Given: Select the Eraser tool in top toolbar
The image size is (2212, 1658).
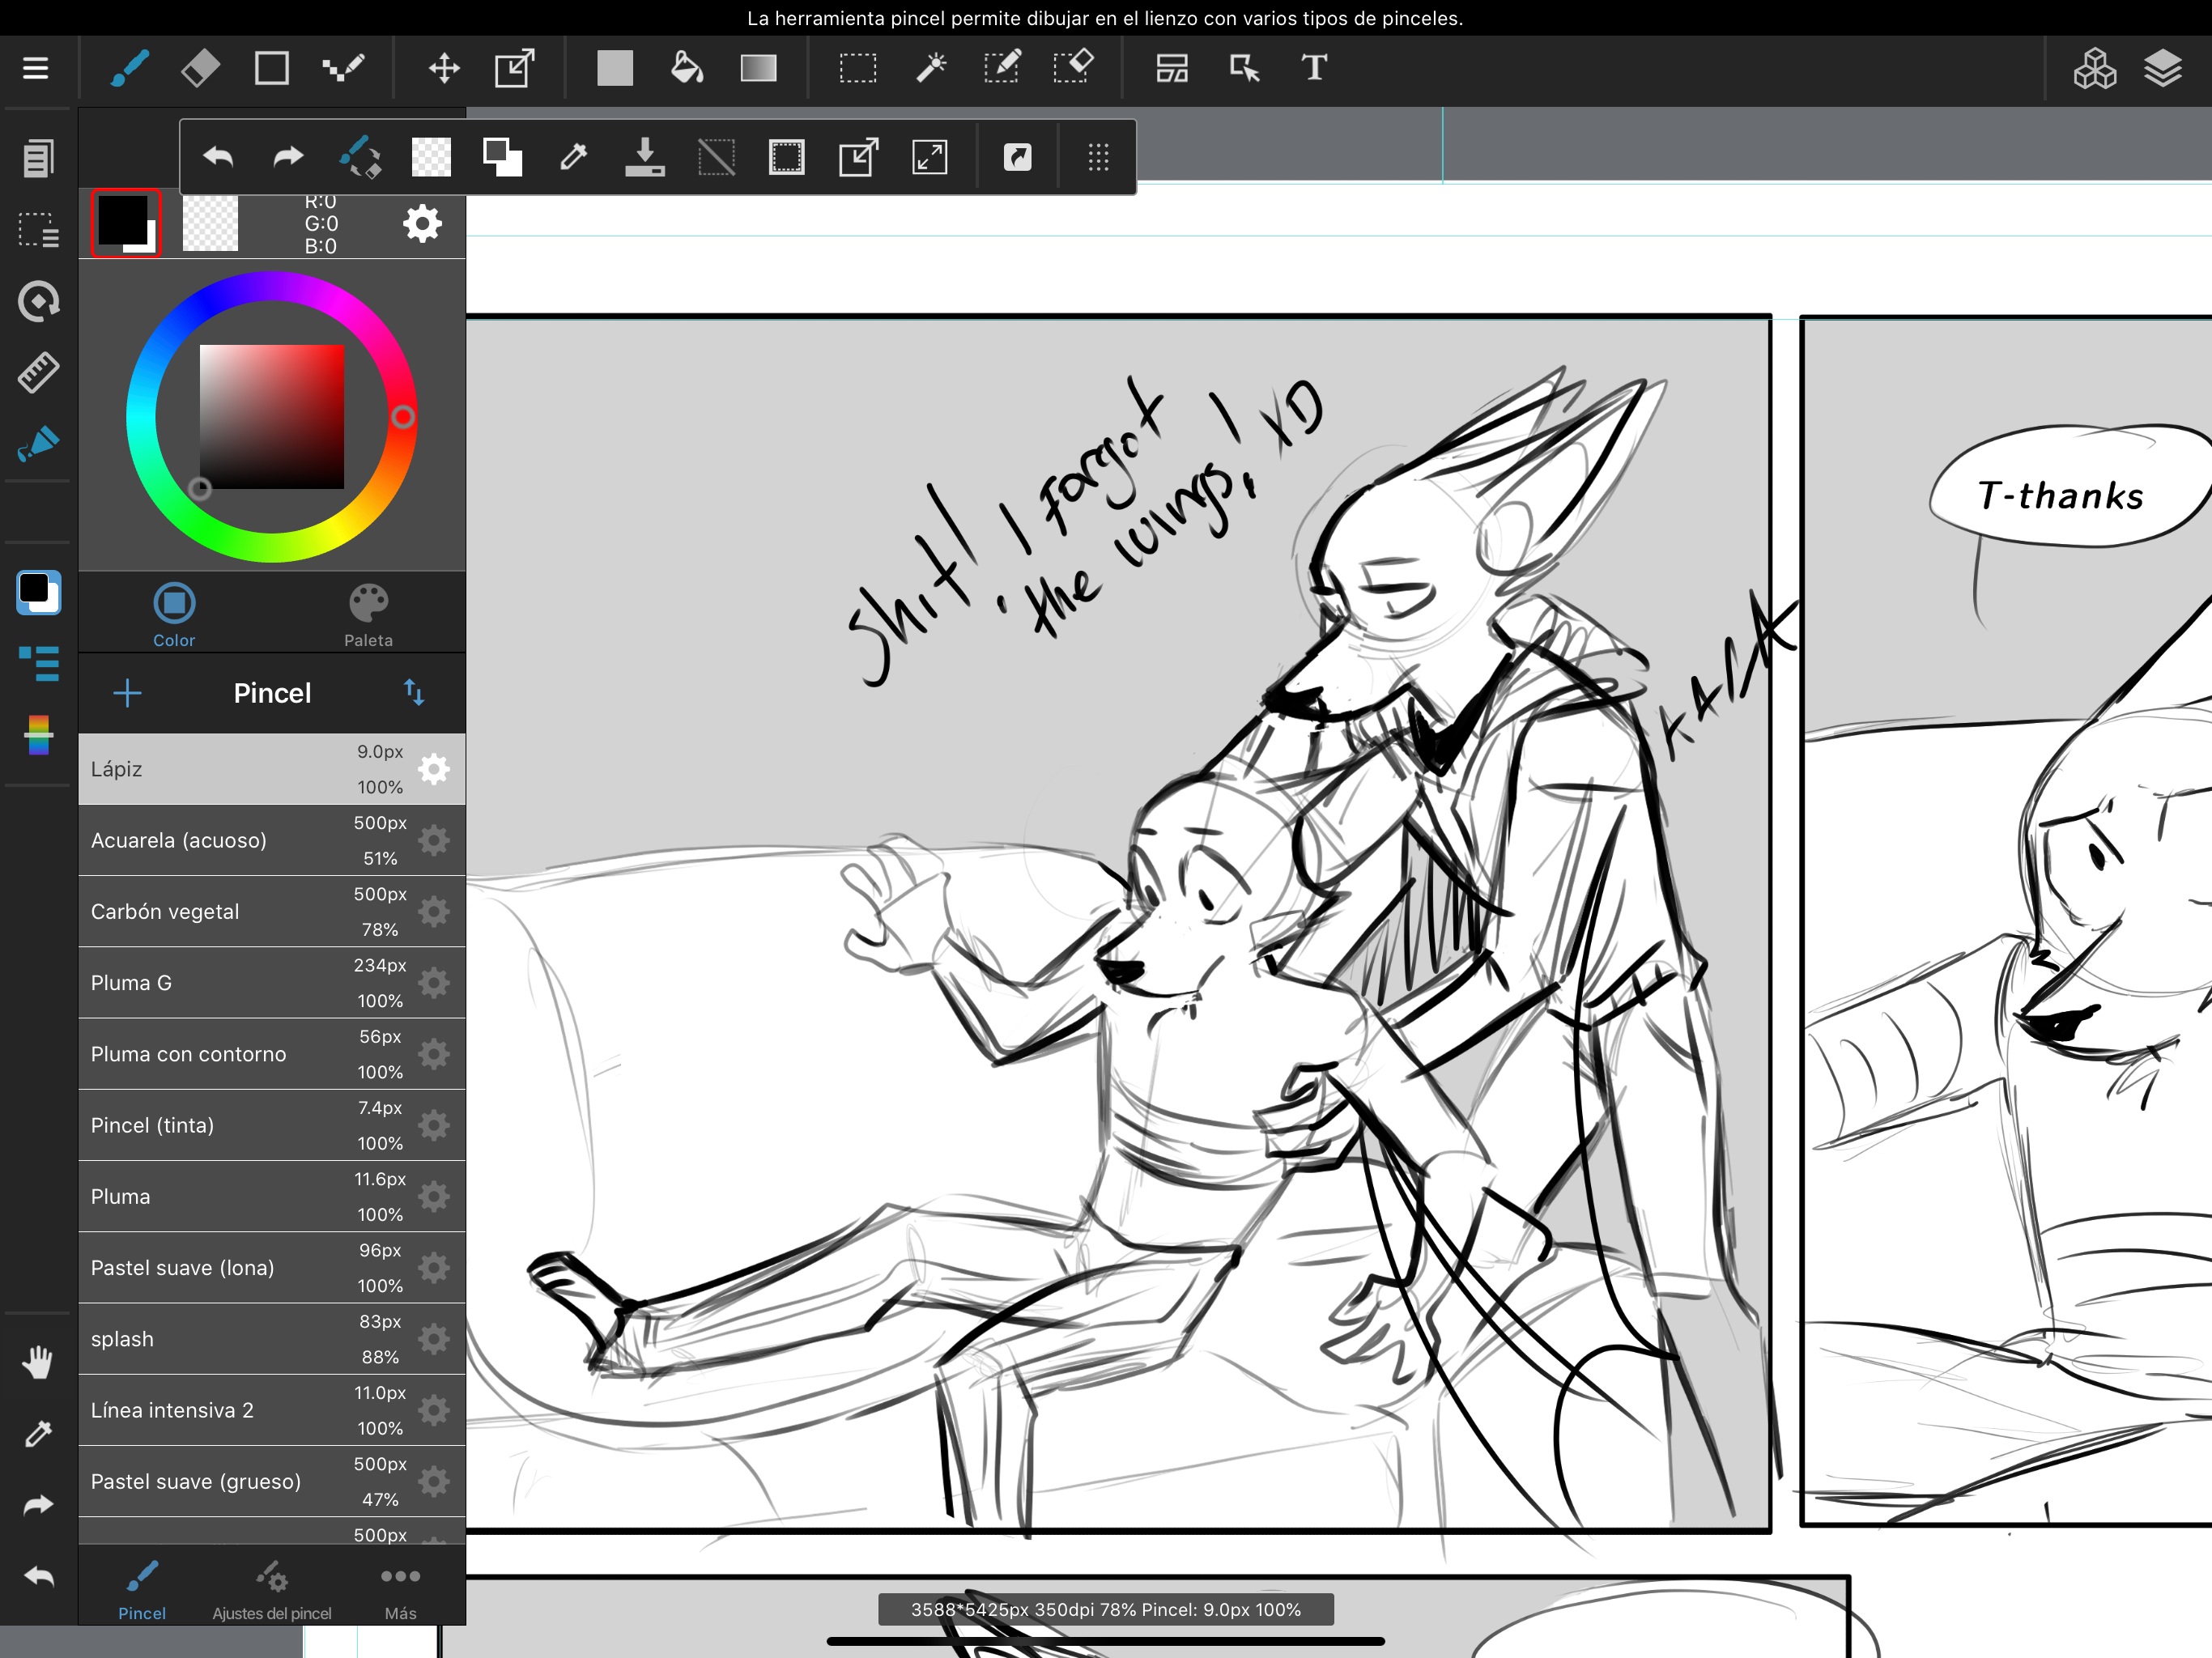Looking at the screenshot, I should coord(201,68).
